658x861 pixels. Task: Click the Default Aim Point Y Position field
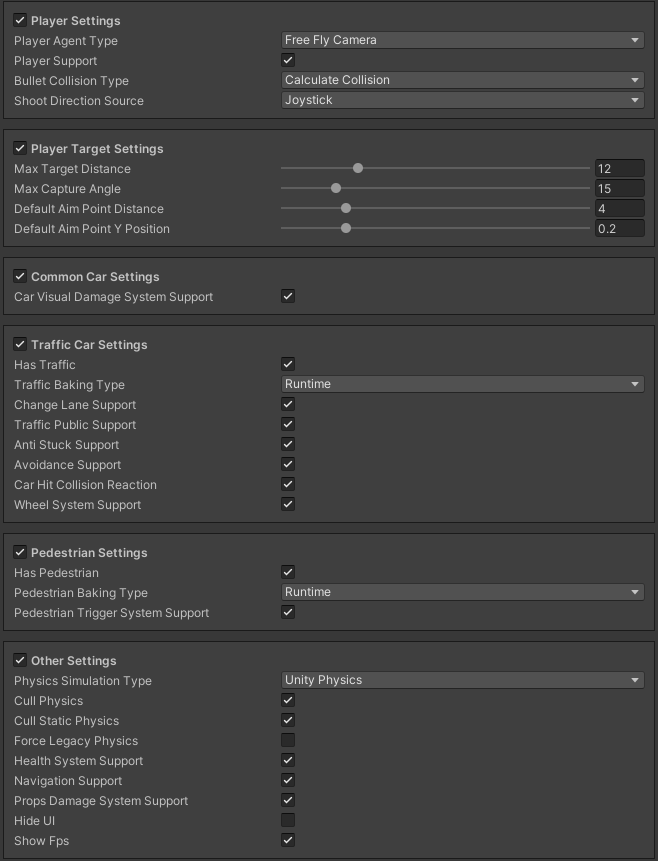pos(620,228)
